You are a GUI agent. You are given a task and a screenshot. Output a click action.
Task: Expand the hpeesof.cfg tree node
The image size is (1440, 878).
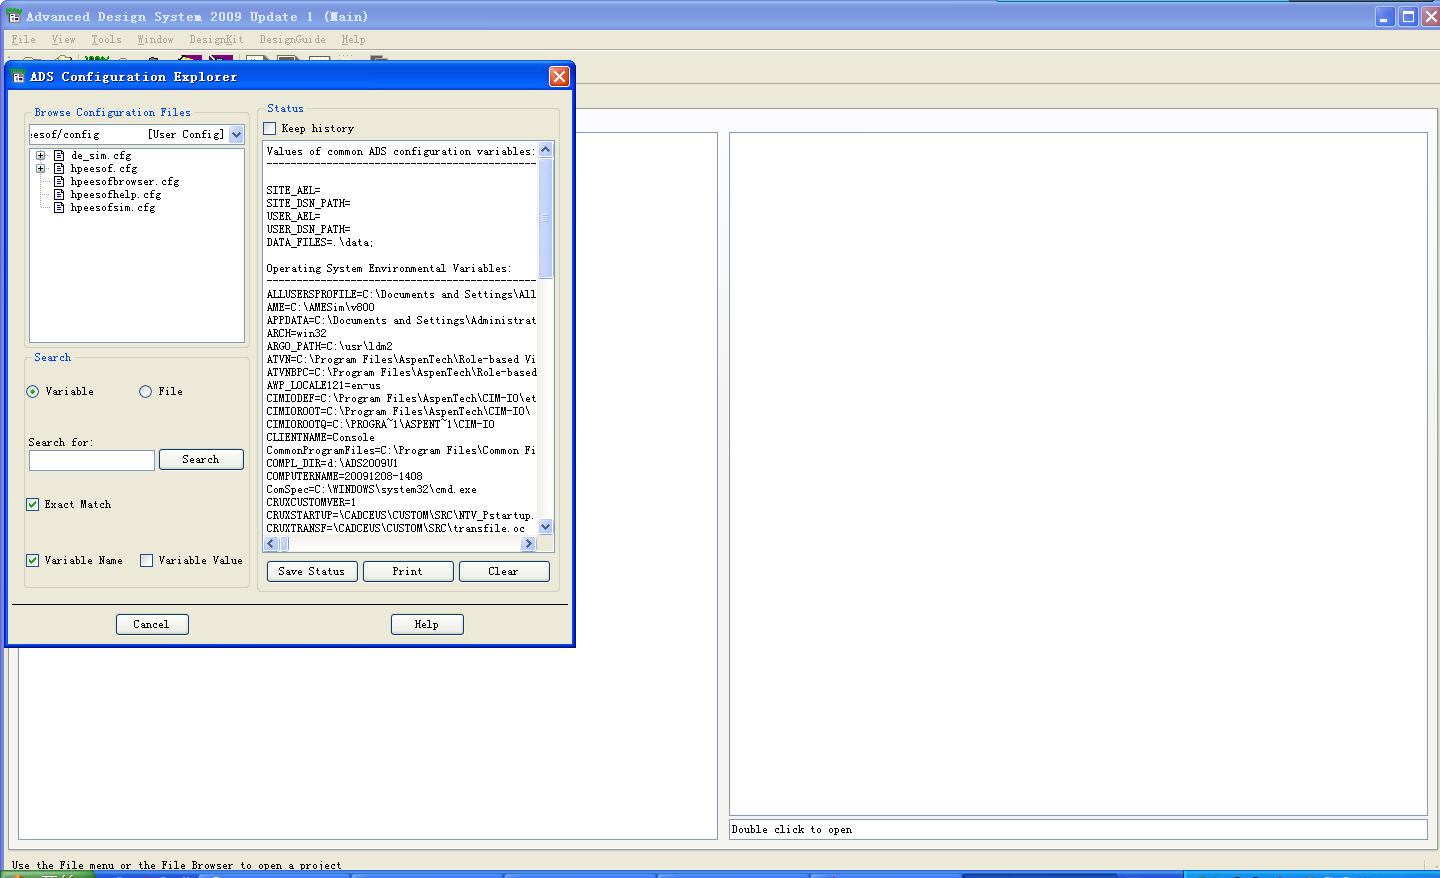pos(40,169)
